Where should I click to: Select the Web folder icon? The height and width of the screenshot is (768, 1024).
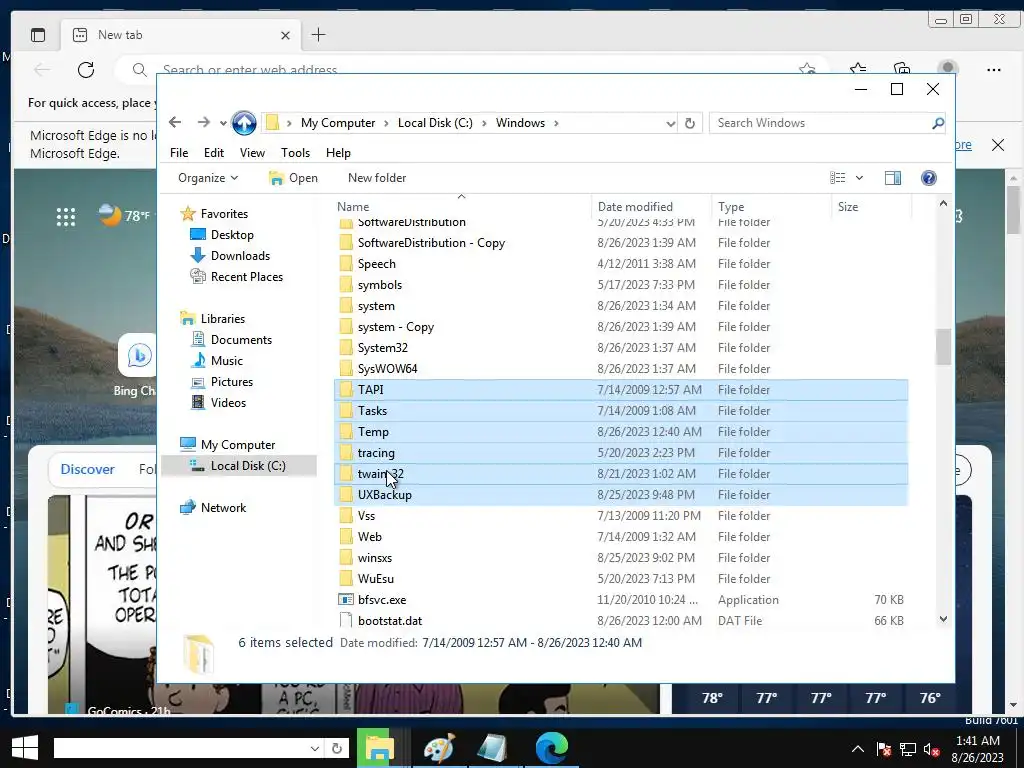click(x=346, y=537)
